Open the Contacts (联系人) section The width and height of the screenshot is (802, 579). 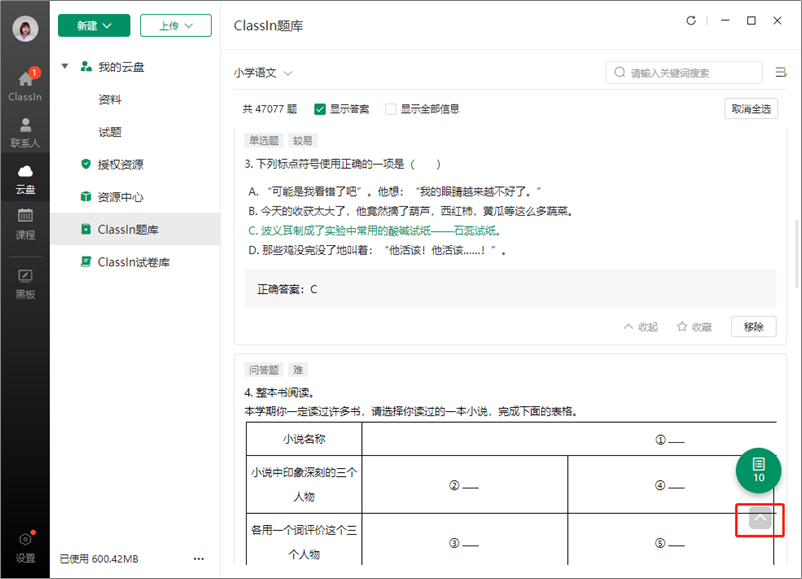pos(25,133)
